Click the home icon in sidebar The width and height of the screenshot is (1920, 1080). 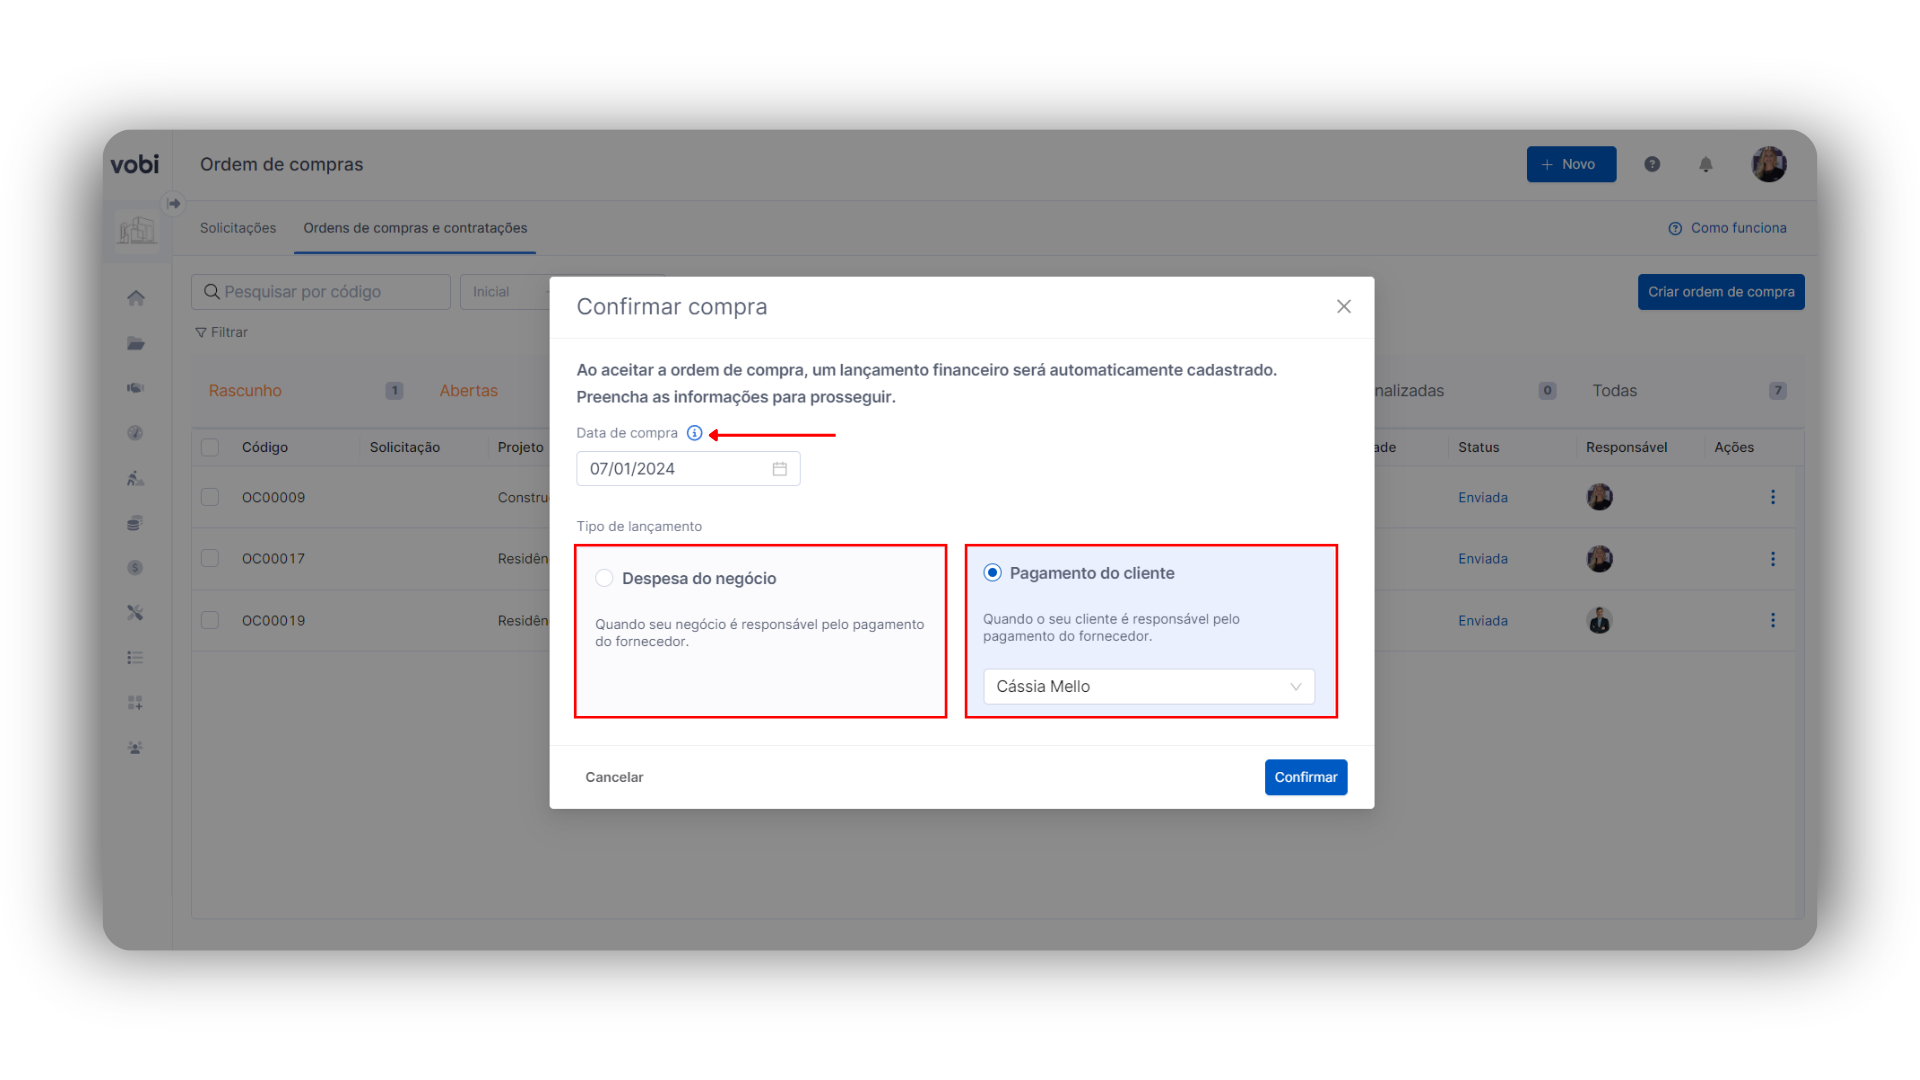[136, 298]
